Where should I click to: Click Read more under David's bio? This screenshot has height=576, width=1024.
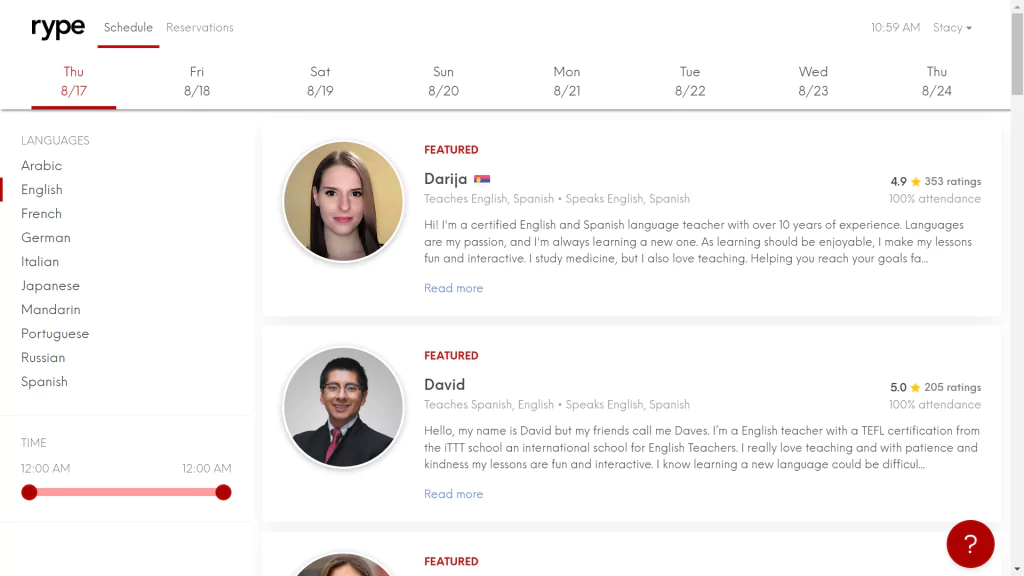[453, 494]
